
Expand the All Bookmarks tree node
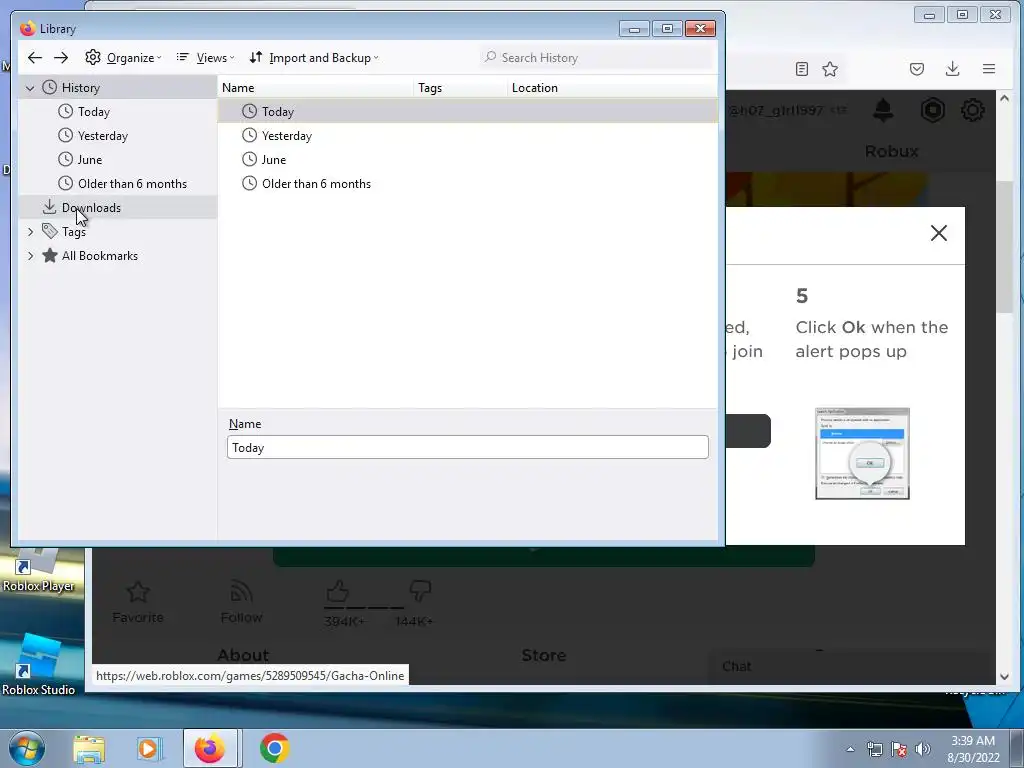(30, 256)
